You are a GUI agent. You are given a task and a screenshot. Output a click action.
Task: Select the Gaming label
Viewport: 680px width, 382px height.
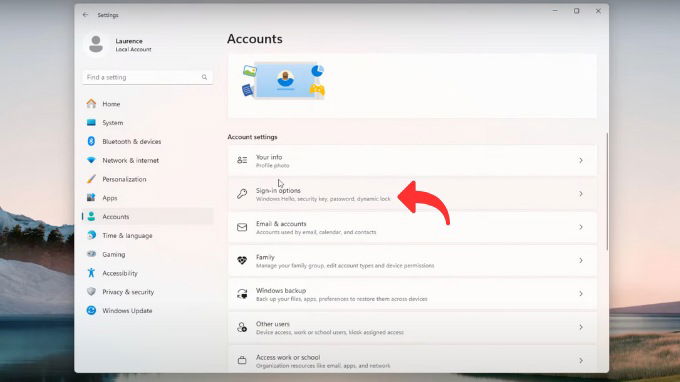[114, 255]
